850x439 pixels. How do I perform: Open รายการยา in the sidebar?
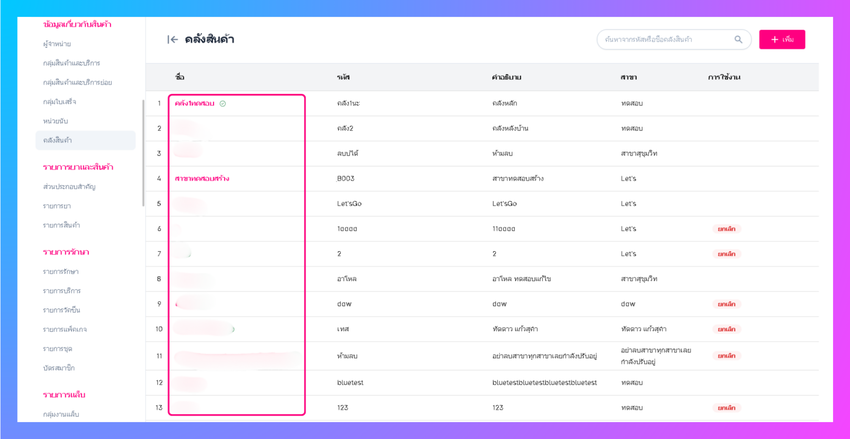[x=57, y=206]
